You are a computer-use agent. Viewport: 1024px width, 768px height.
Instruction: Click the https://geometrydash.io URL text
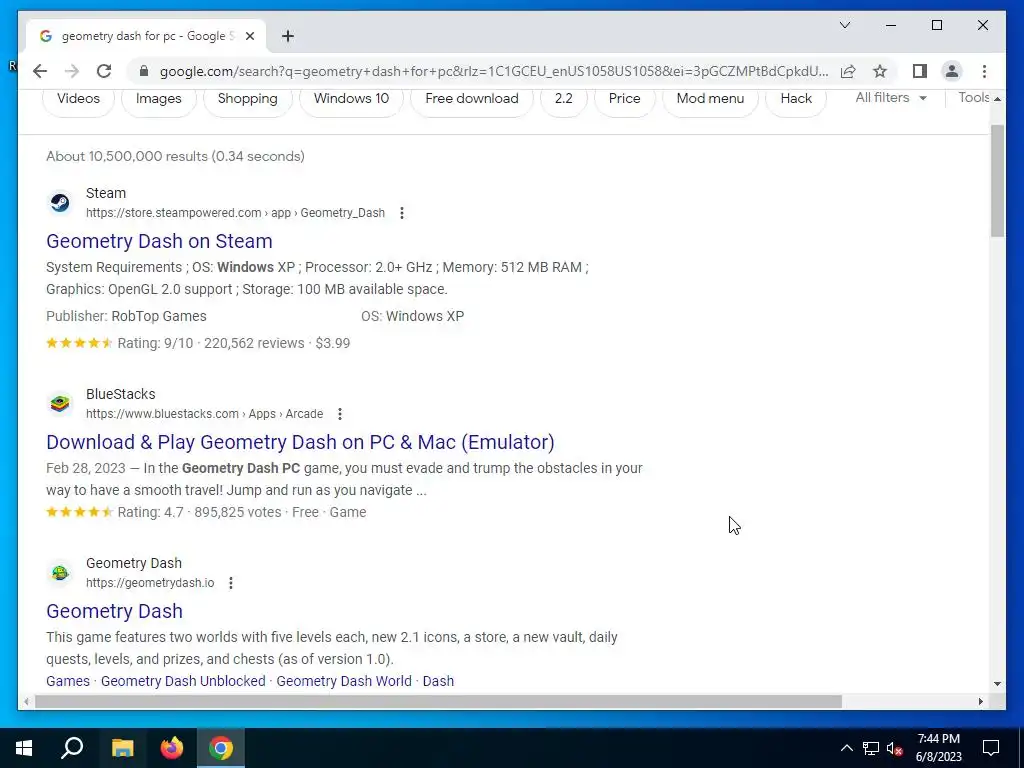[x=150, y=583]
